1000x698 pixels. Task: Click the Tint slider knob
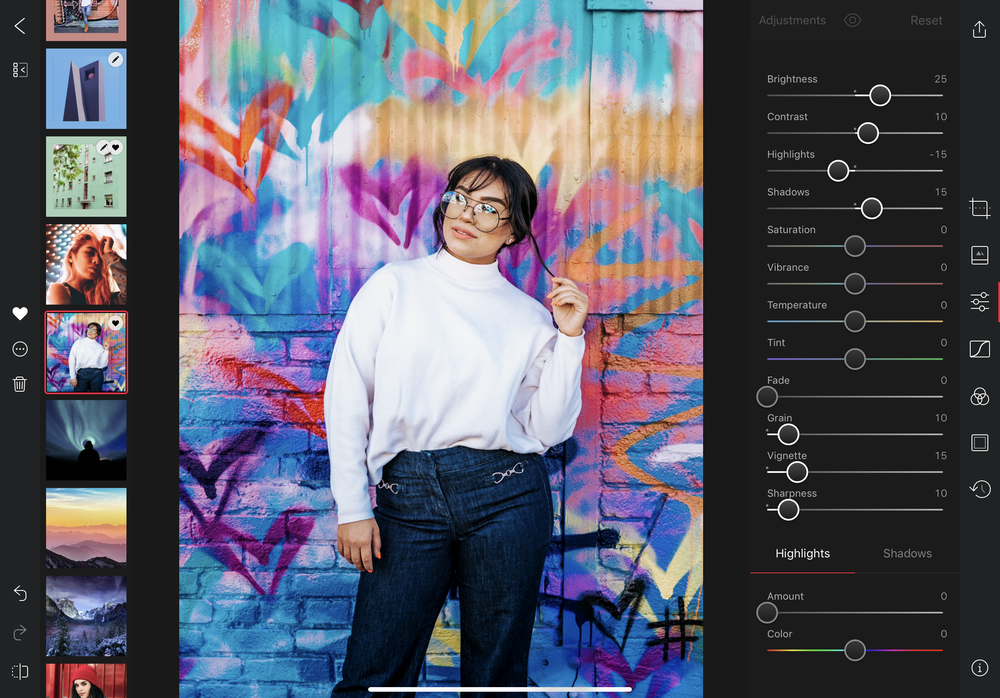(x=855, y=359)
